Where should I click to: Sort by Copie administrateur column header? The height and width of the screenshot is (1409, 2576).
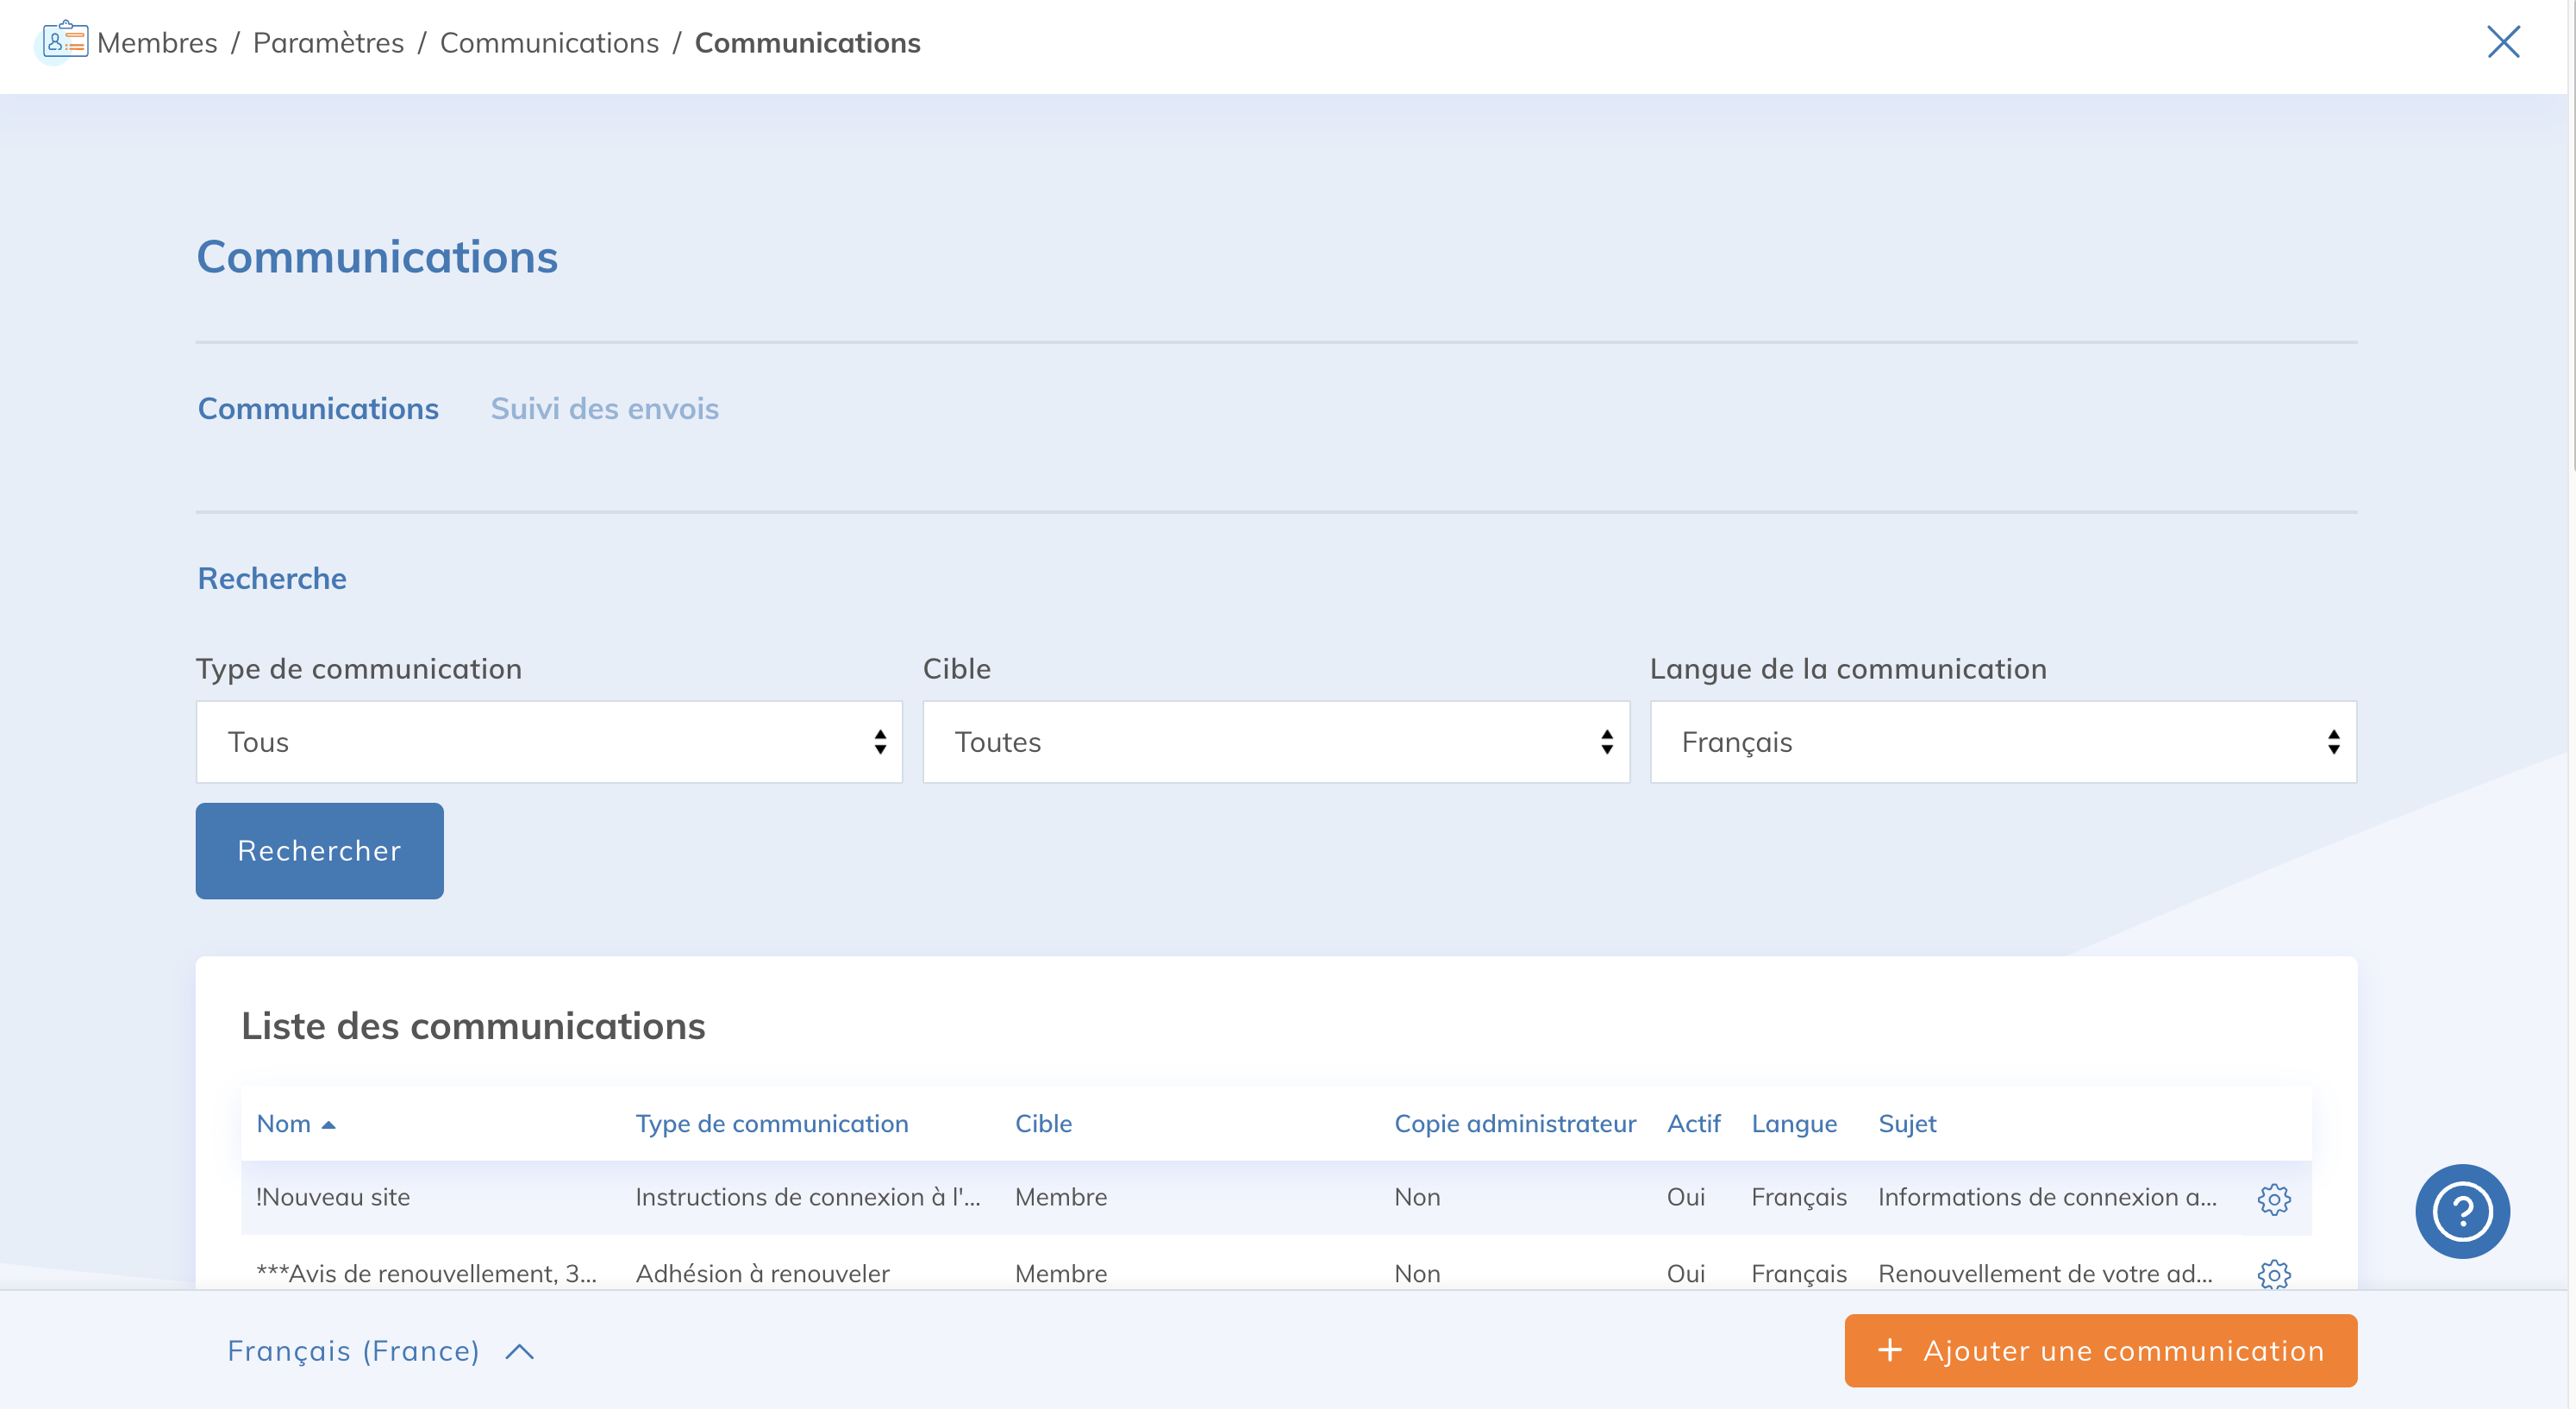[1514, 1124]
